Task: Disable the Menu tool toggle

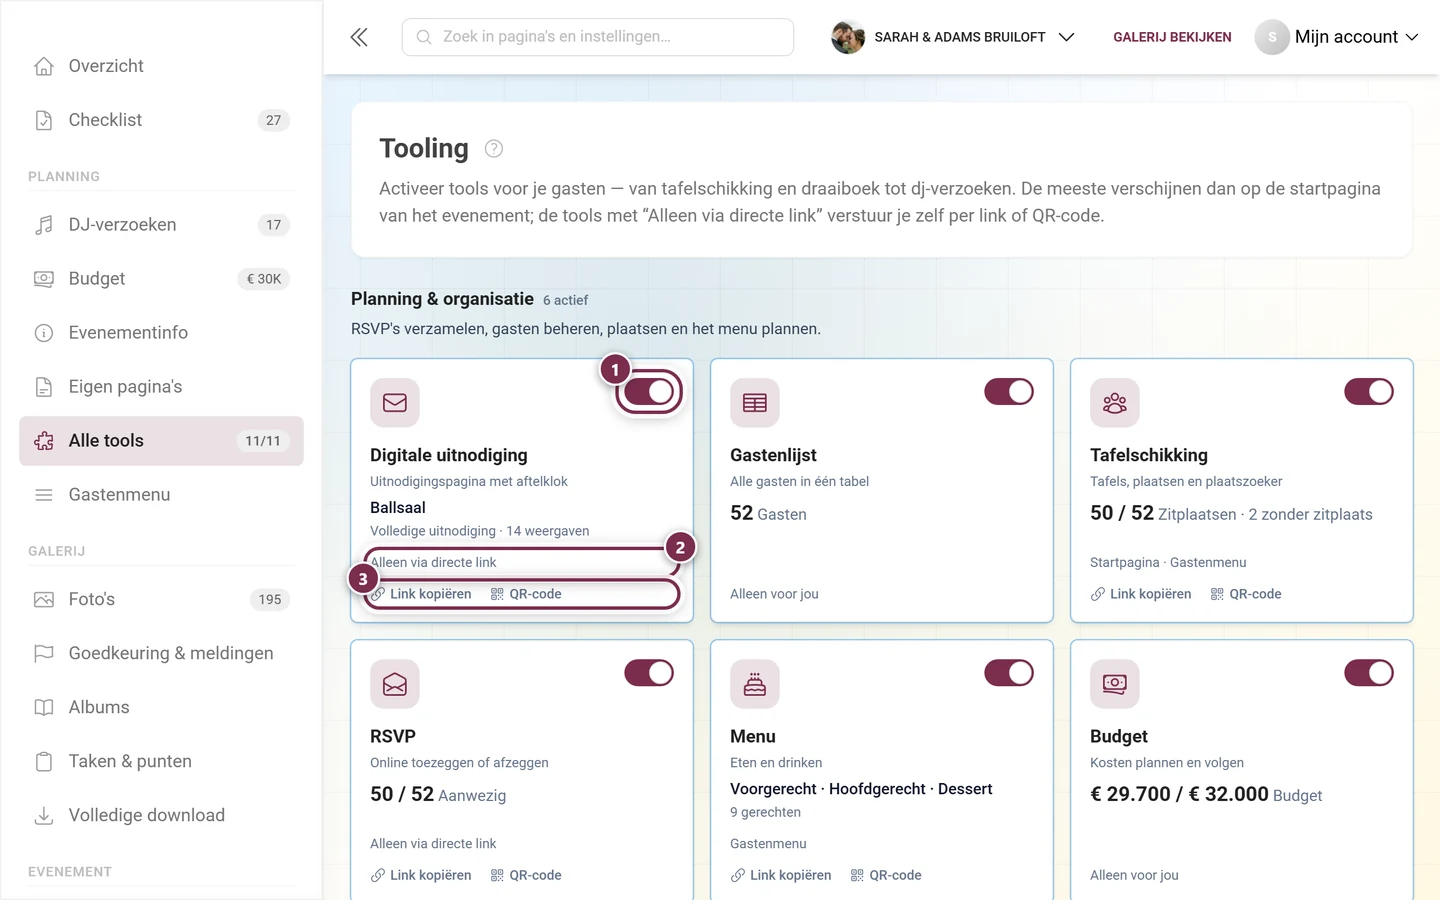Action: [x=1009, y=673]
